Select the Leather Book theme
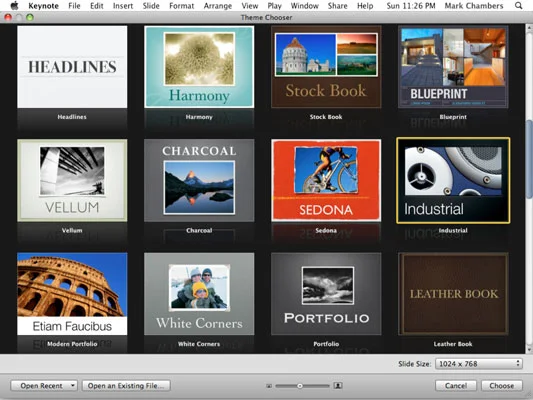The width and height of the screenshot is (533, 400). pyautogui.click(x=453, y=294)
